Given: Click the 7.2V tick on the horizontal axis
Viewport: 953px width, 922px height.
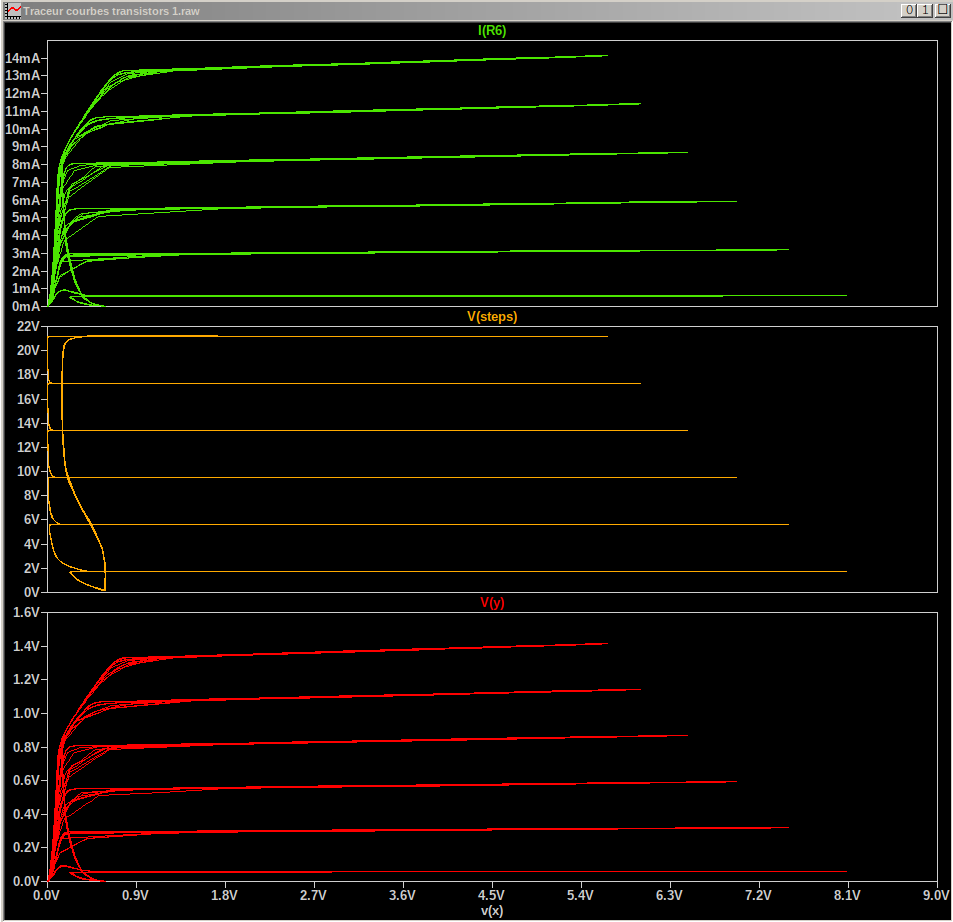Looking at the screenshot, I should pos(758,895).
